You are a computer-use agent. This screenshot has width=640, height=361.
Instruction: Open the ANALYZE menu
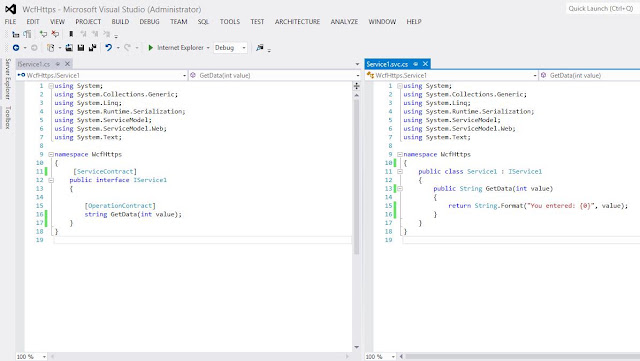tap(344, 22)
